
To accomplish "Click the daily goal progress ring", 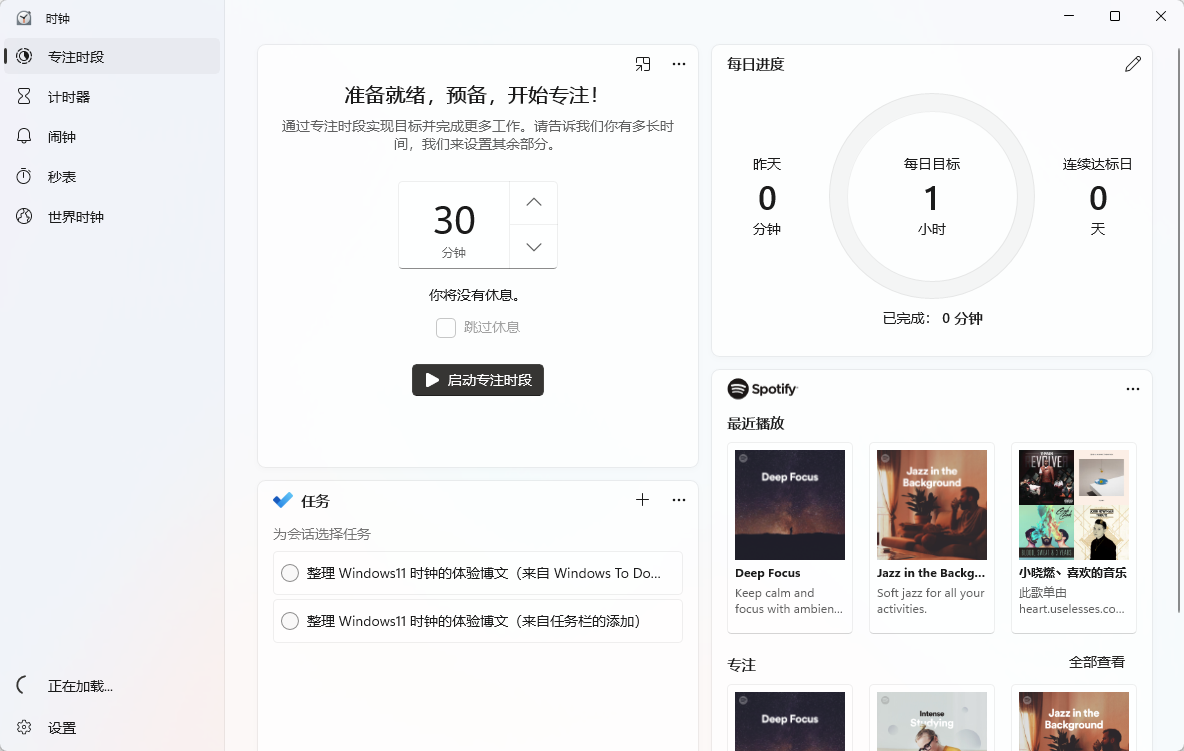I will point(932,196).
